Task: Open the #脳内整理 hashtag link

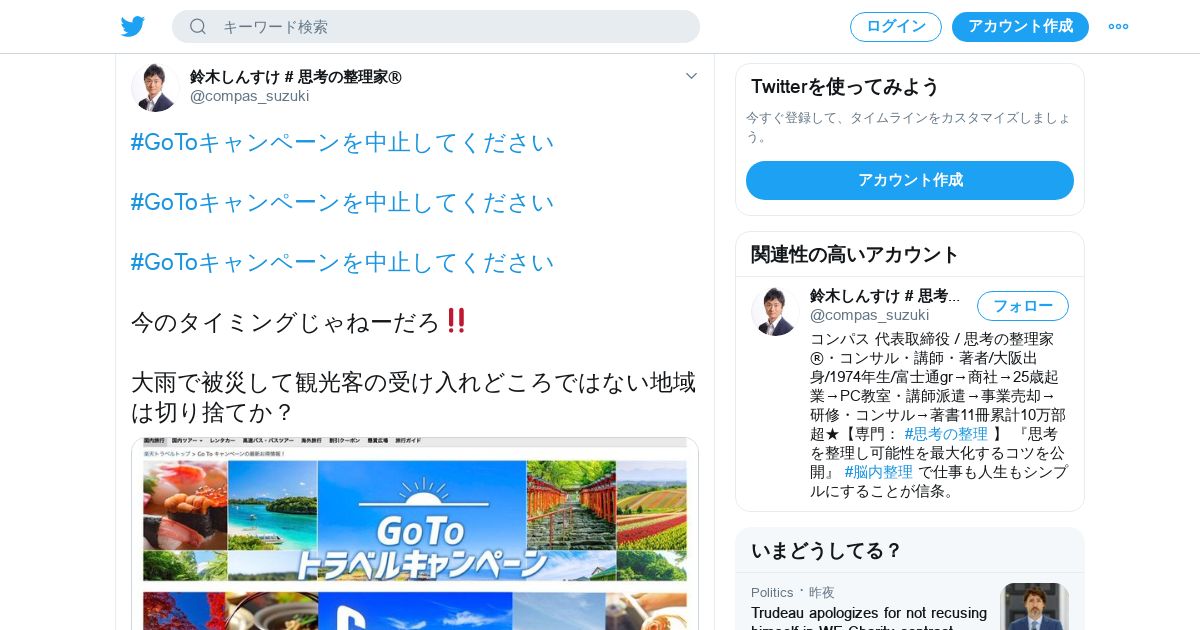Action: click(x=878, y=472)
